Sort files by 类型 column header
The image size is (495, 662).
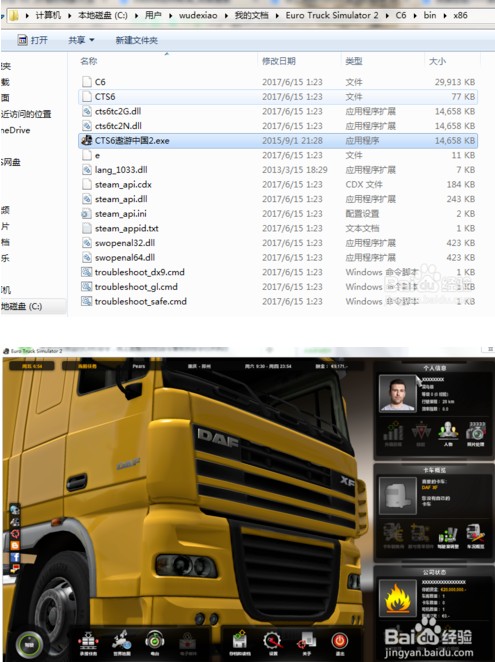tap(354, 61)
